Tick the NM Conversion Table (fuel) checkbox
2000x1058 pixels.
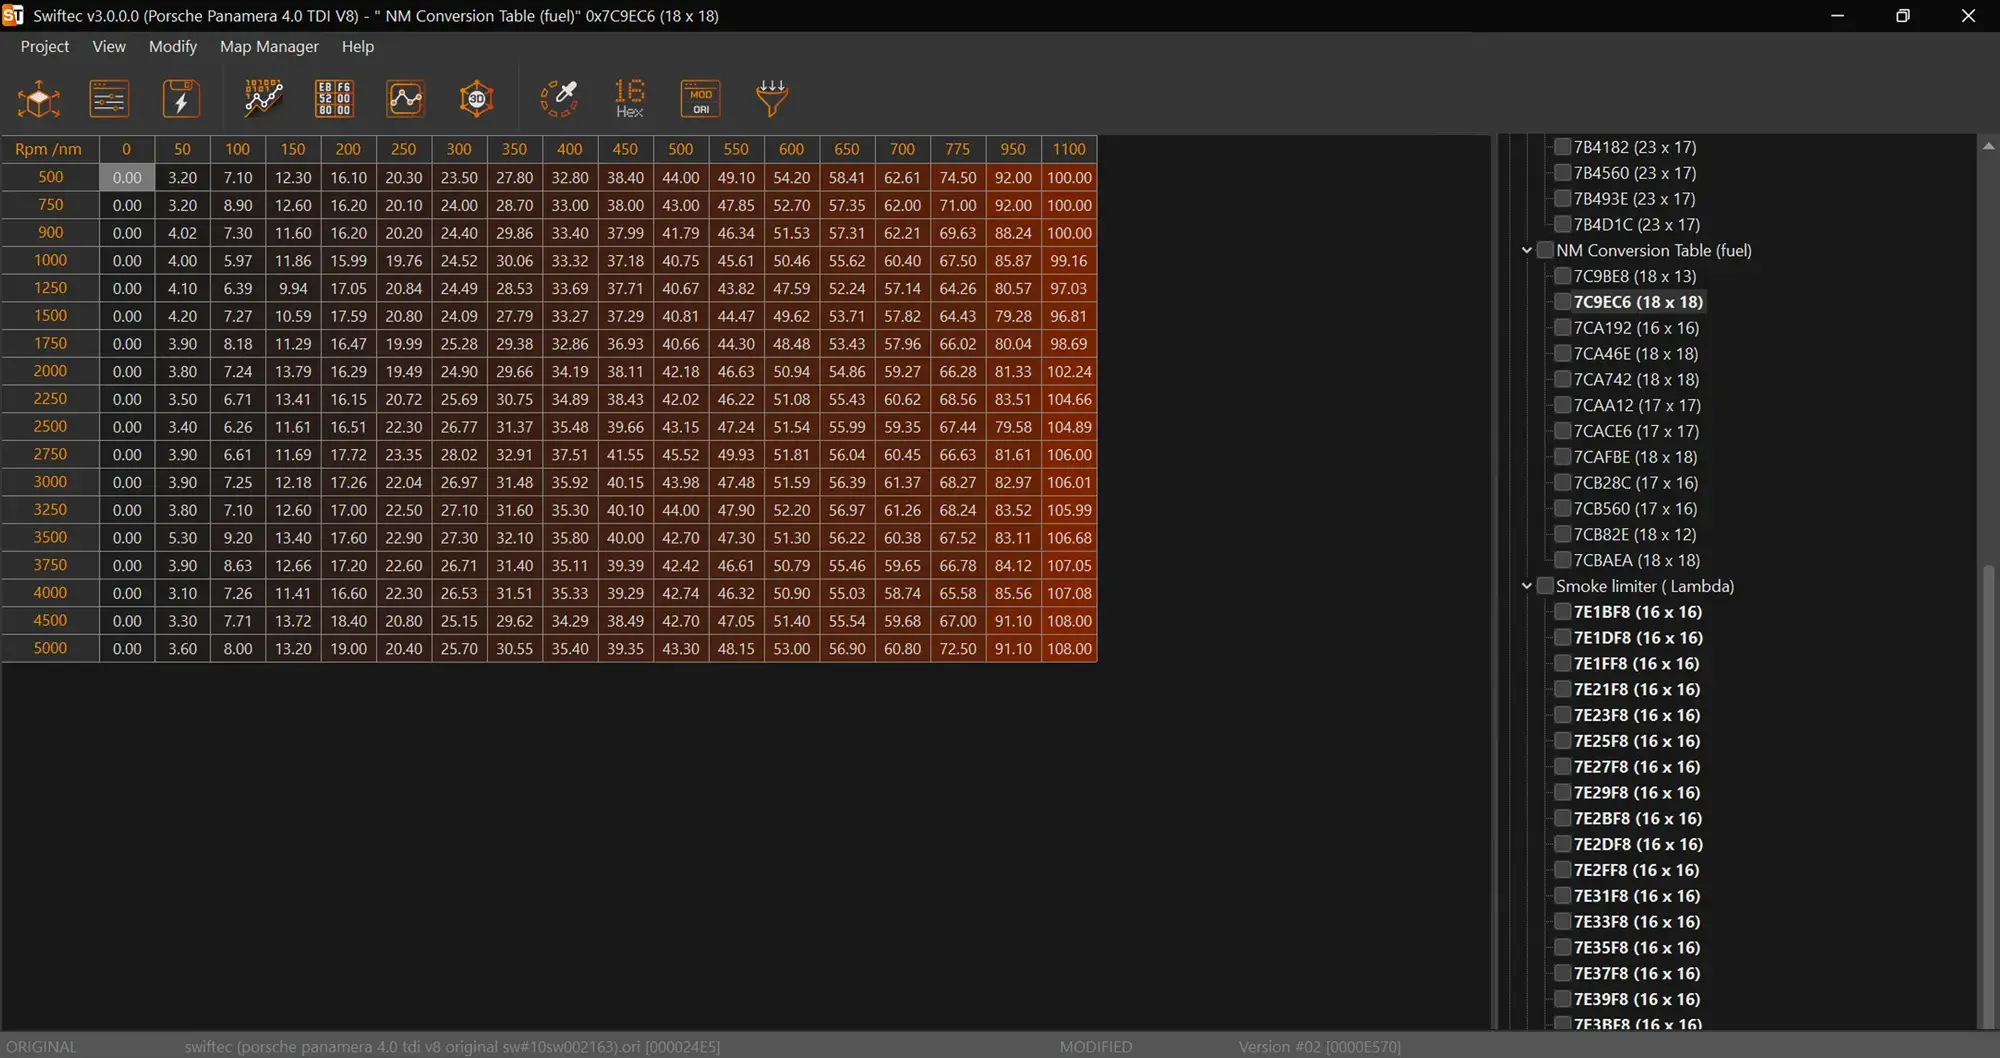pos(1545,250)
